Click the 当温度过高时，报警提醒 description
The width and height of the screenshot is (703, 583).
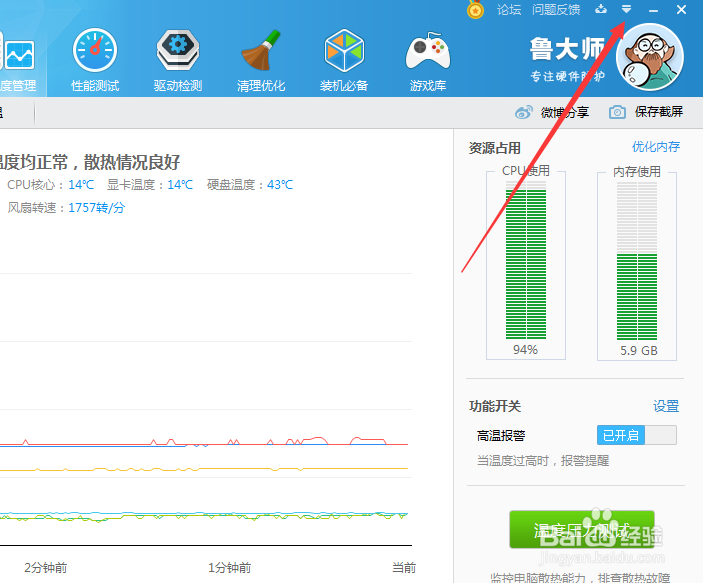tap(543, 461)
